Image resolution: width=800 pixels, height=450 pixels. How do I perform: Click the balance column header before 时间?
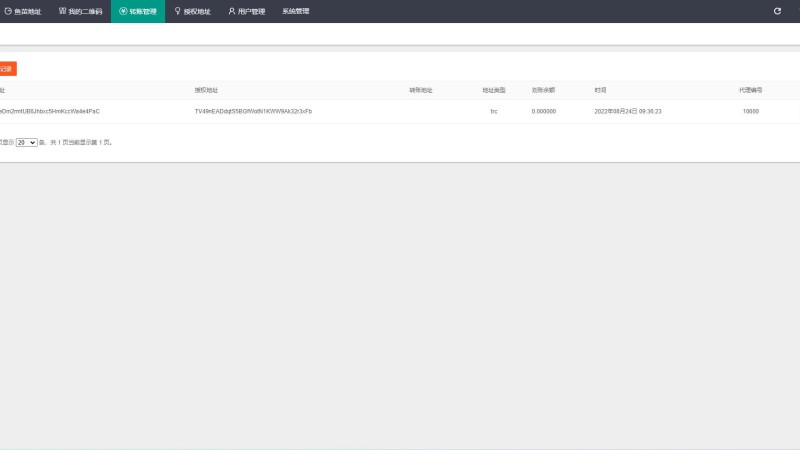543,90
